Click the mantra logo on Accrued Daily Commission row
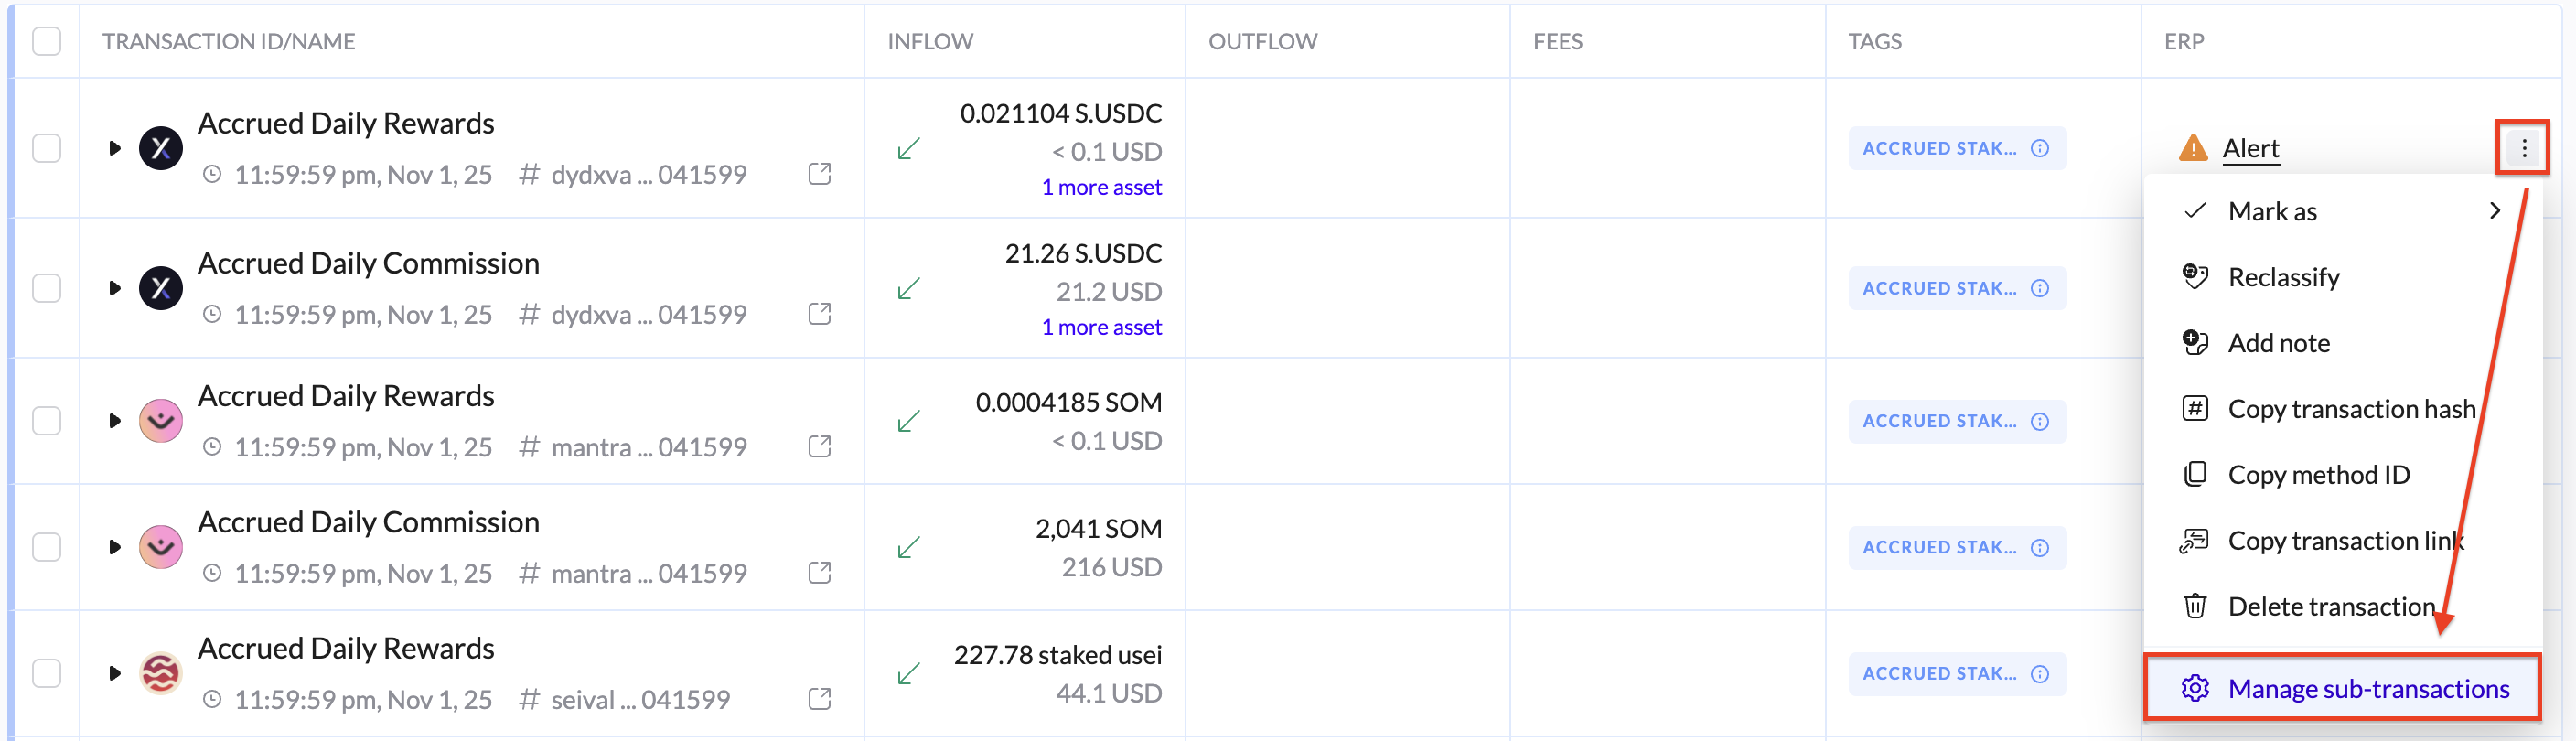 click(160, 547)
